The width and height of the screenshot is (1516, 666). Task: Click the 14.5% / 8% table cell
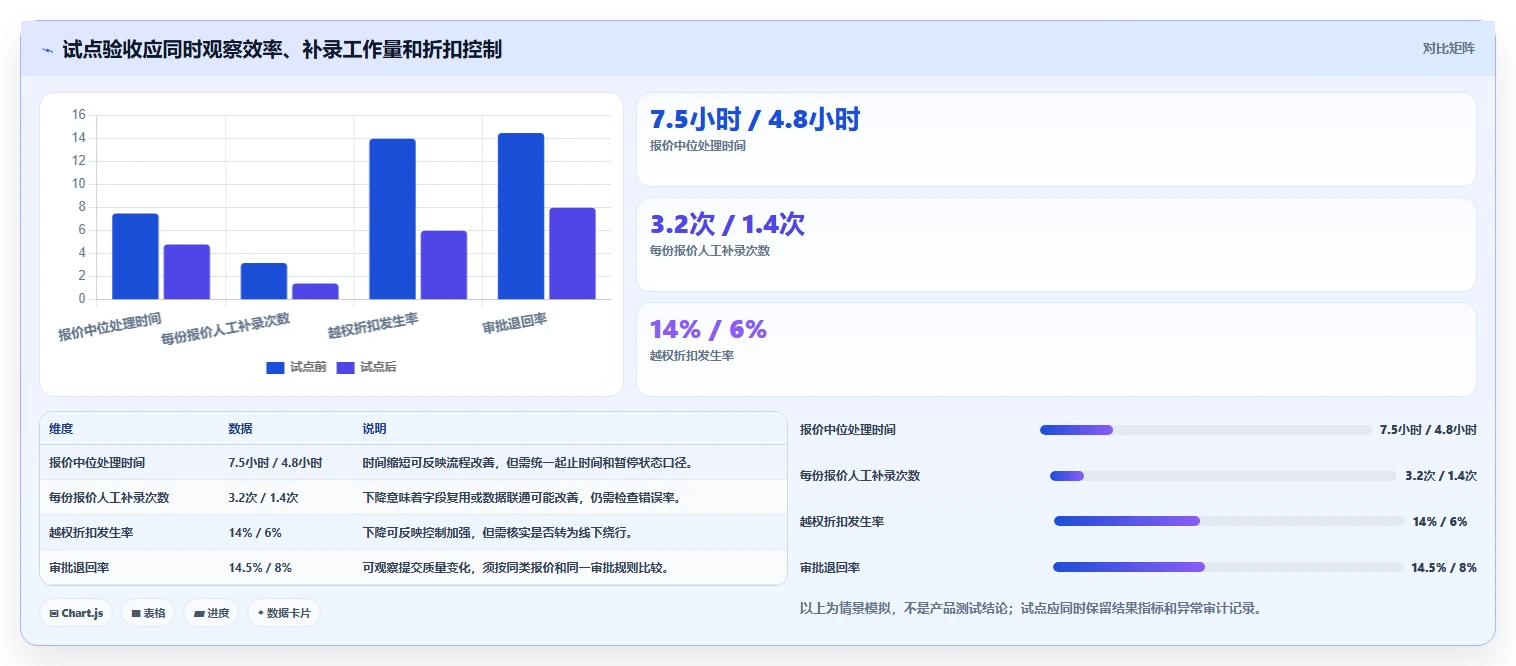tap(260, 568)
